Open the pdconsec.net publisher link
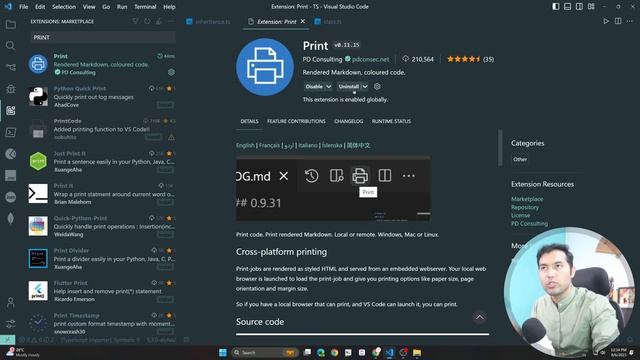Viewport: 640px width, 360px height. click(371, 59)
